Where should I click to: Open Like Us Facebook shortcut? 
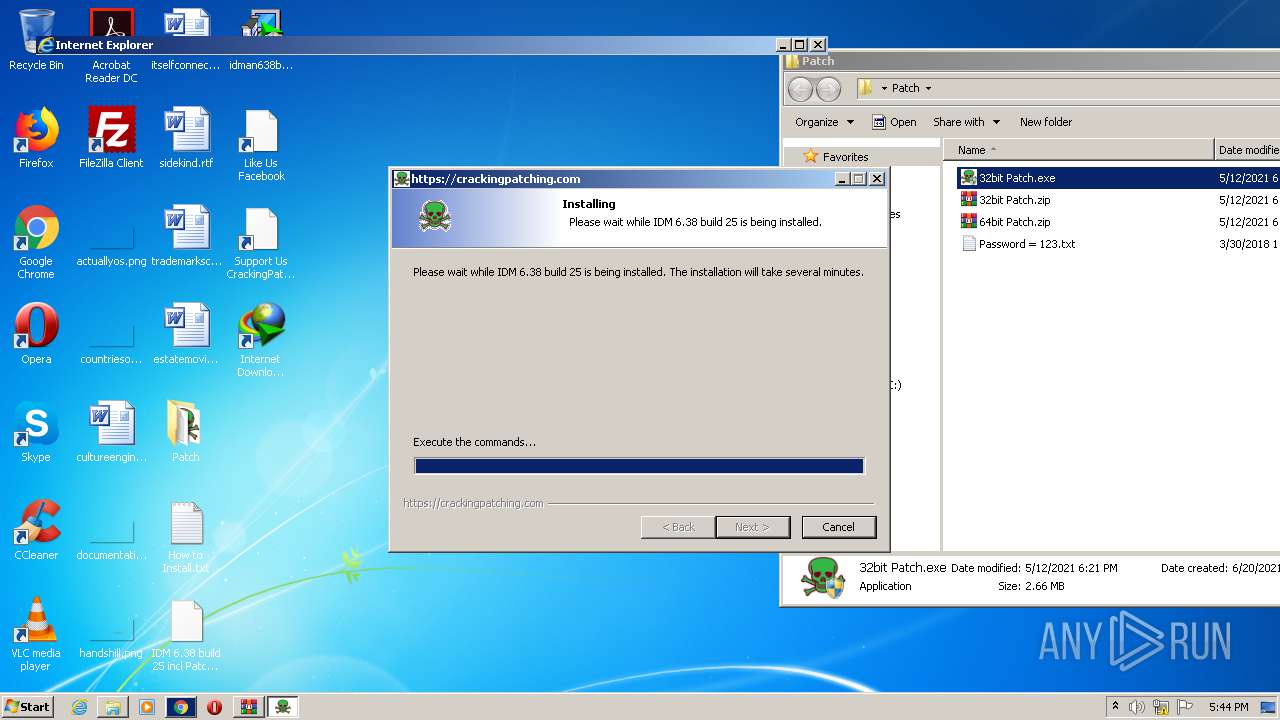click(261, 144)
